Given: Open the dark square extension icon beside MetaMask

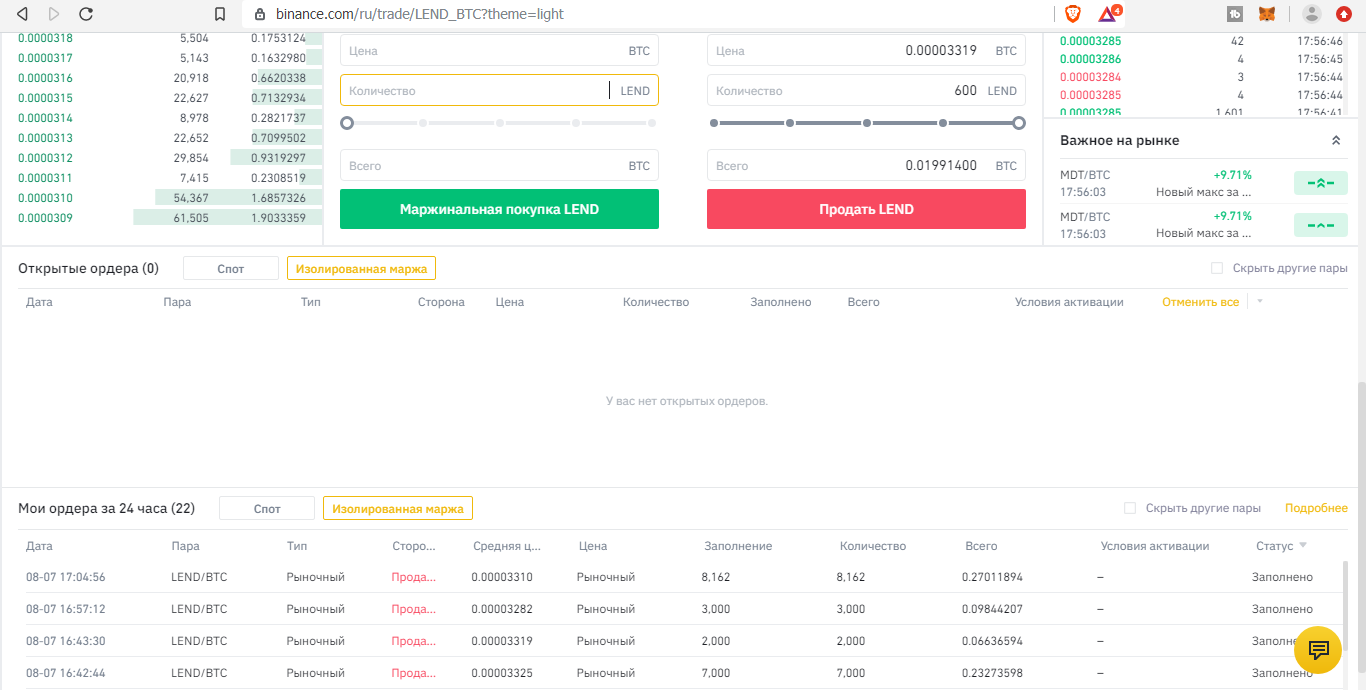Looking at the screenshot, I should point(1235,14).
